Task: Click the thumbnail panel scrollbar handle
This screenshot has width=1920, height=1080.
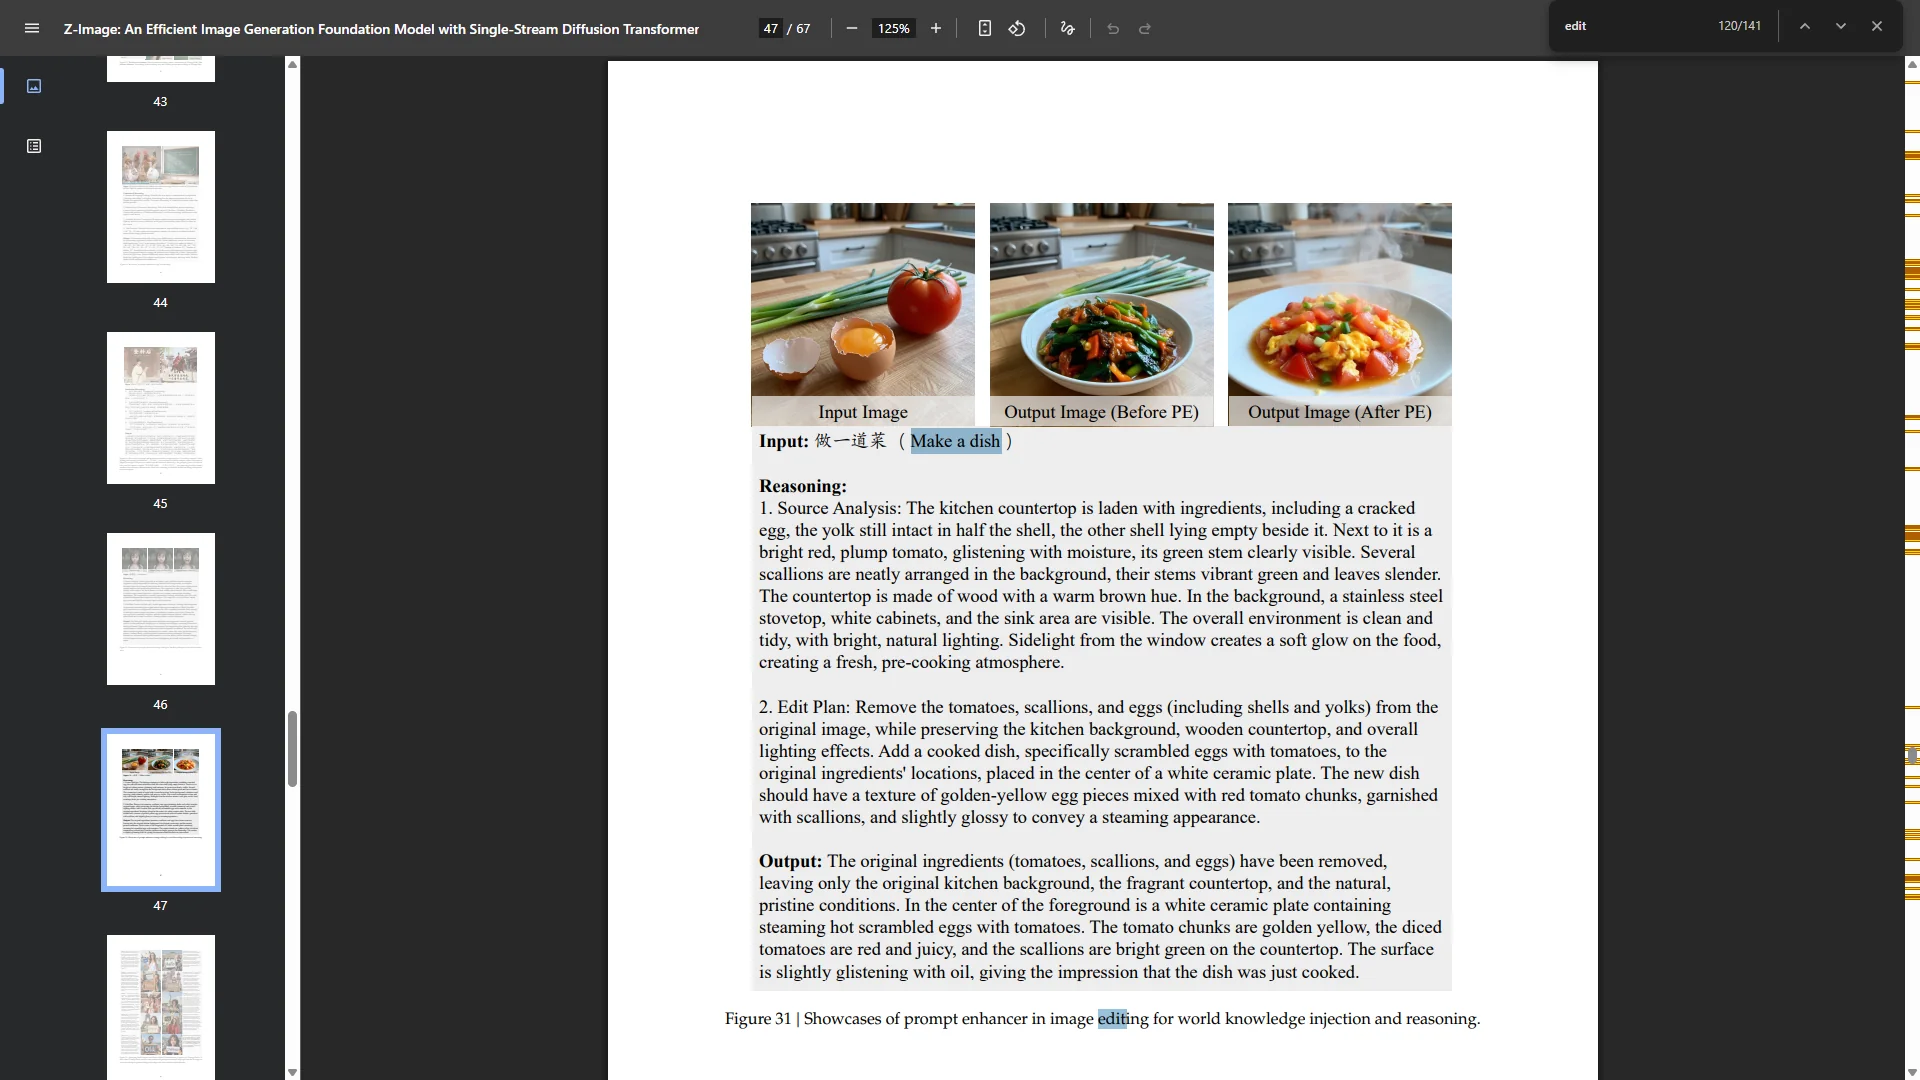Action: 292,748
